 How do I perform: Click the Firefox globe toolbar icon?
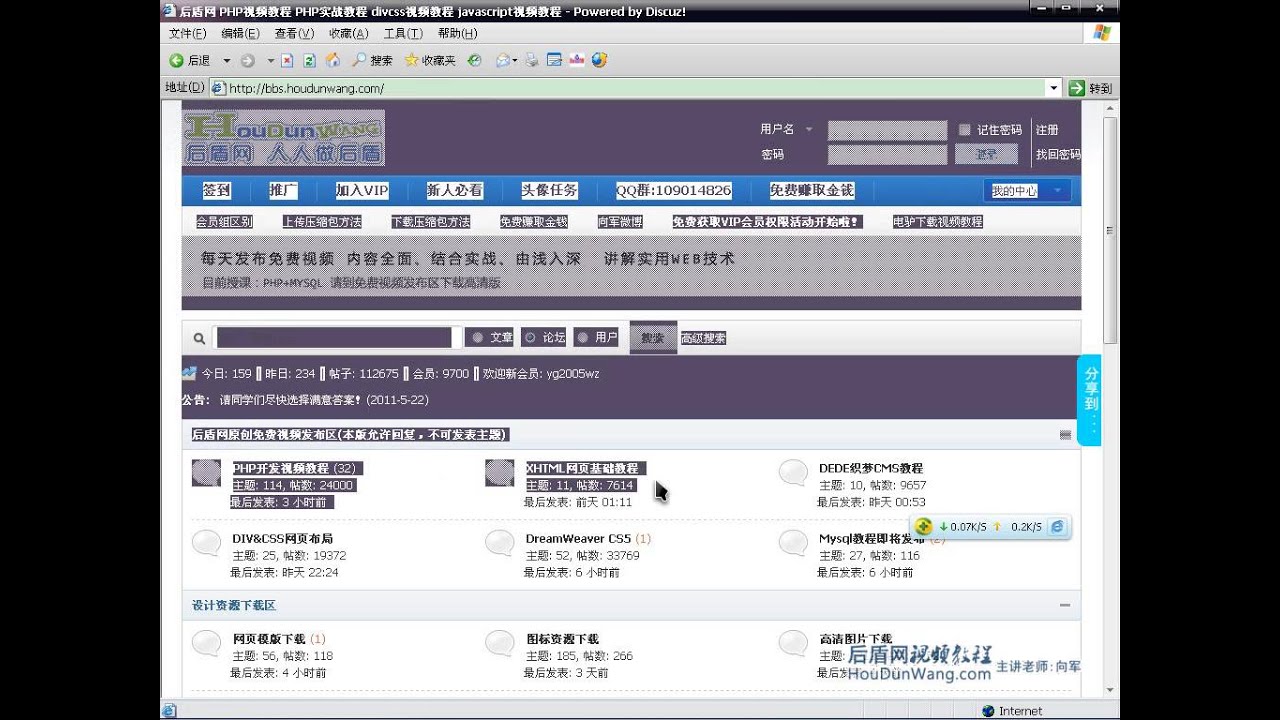point(599,60)
